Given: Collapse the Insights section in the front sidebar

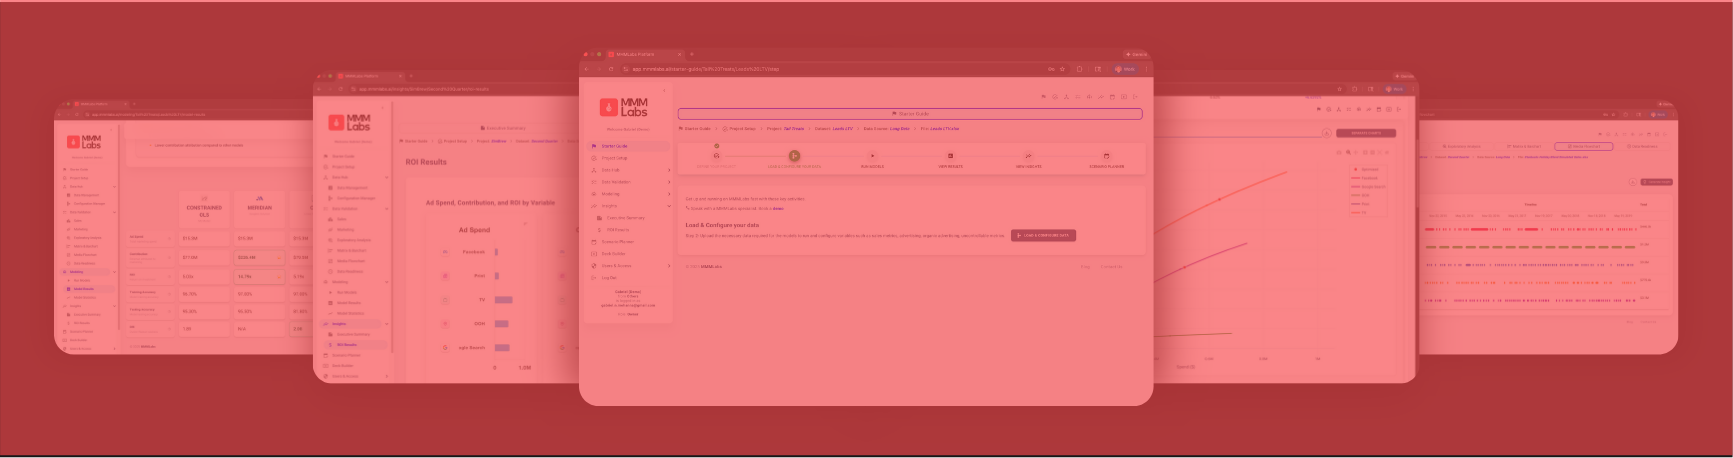Looking at the screenshot, I should (669, 206).
